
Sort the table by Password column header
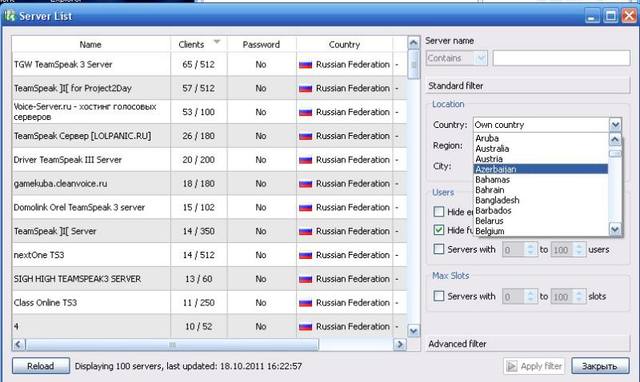[262, 44]
